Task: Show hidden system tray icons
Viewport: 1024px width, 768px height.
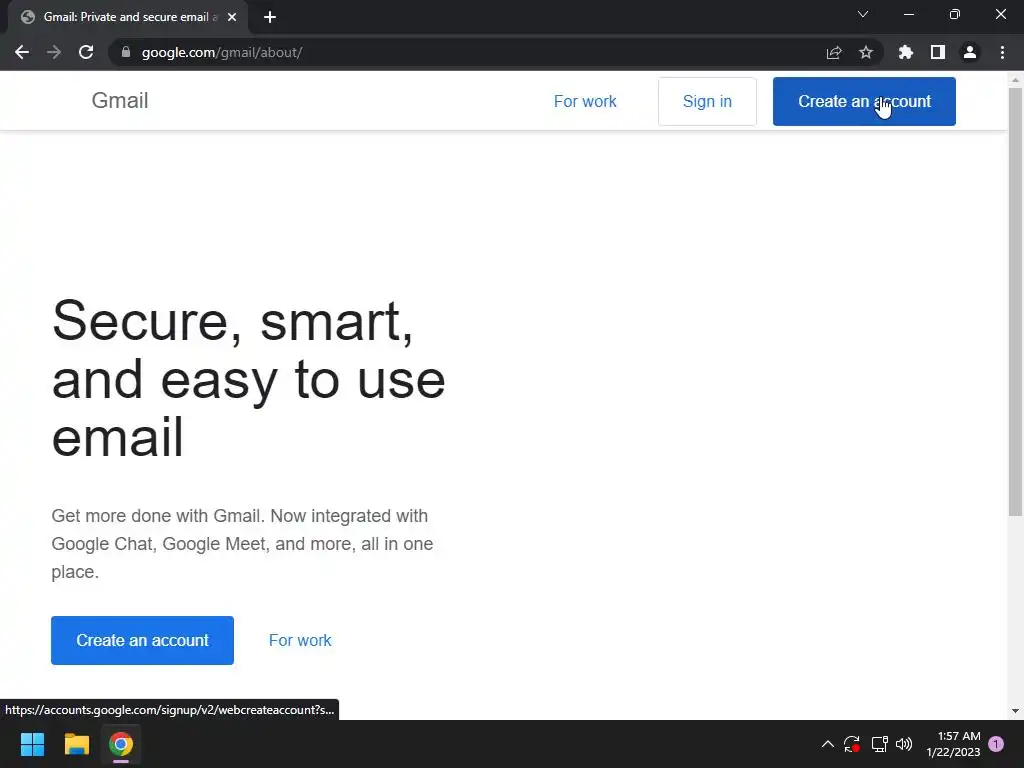Action: click(x=827, y=744)
